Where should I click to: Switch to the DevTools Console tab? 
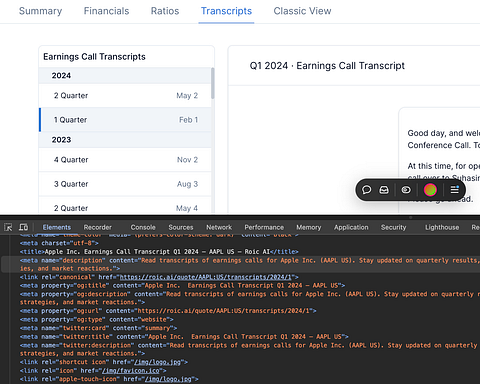143,227
